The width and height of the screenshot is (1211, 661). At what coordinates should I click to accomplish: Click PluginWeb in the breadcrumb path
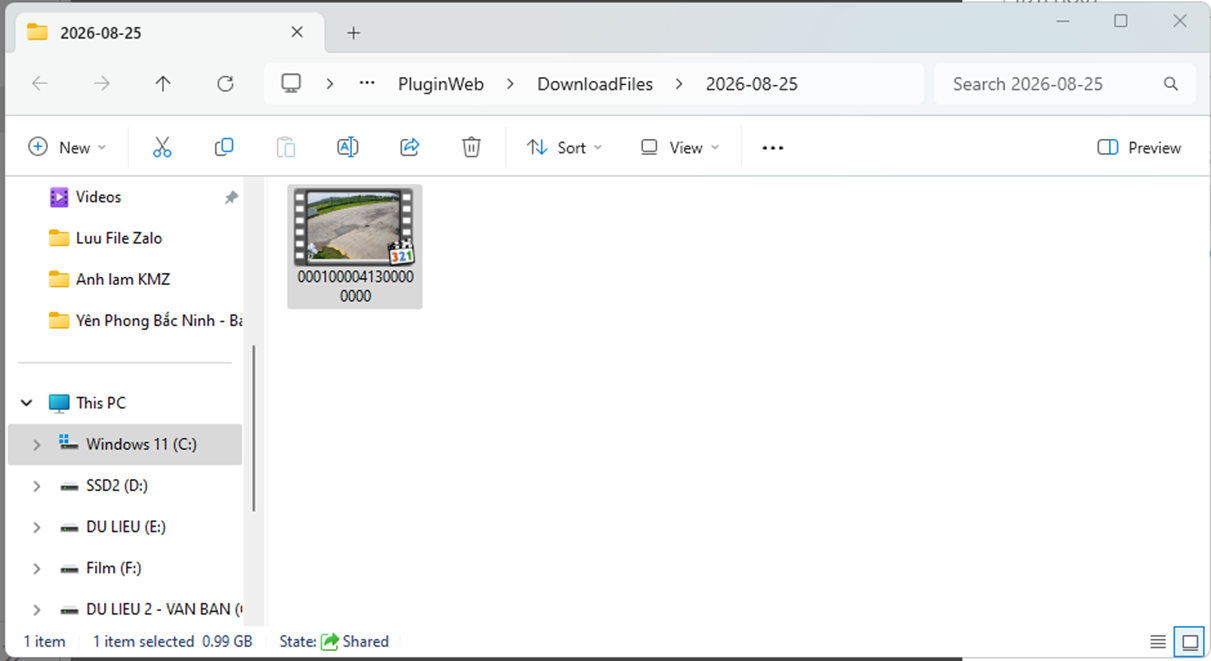point(441,84)
